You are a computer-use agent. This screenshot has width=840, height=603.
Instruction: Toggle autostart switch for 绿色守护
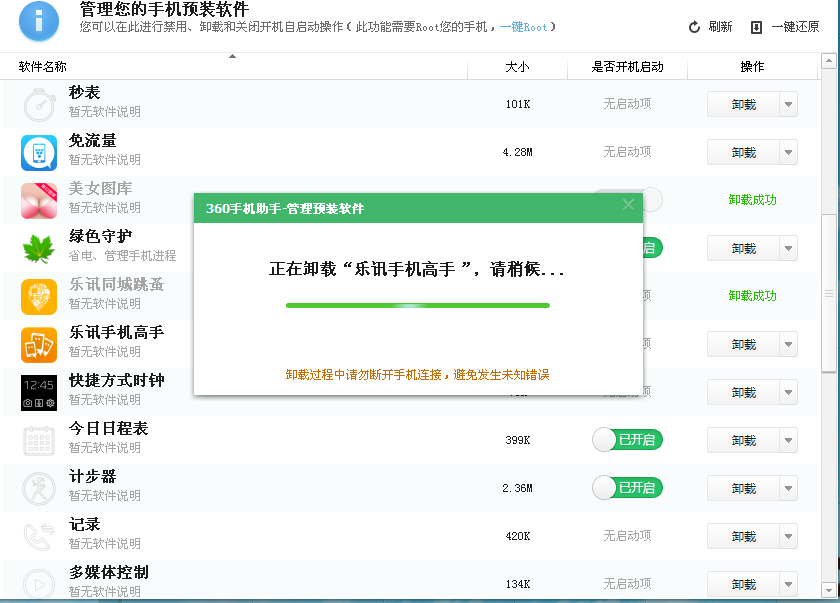pyautogui.click(x=653, y=248)
